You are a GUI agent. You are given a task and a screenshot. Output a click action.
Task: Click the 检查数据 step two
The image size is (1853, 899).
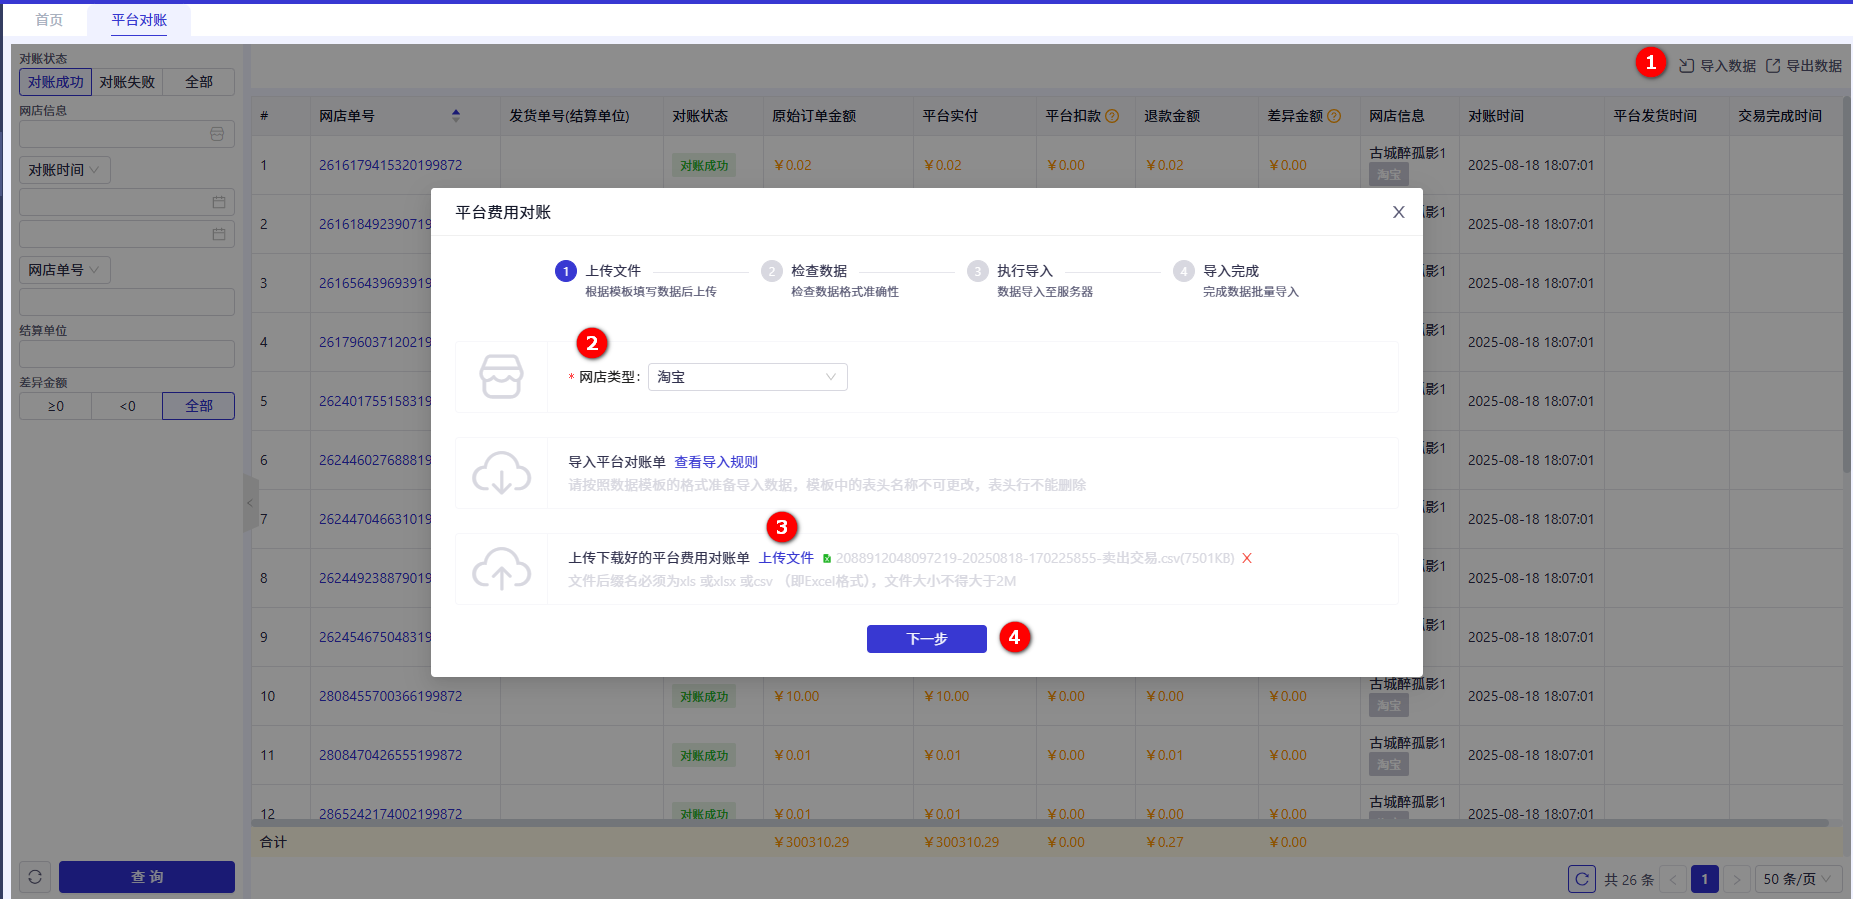coord(831,280)
